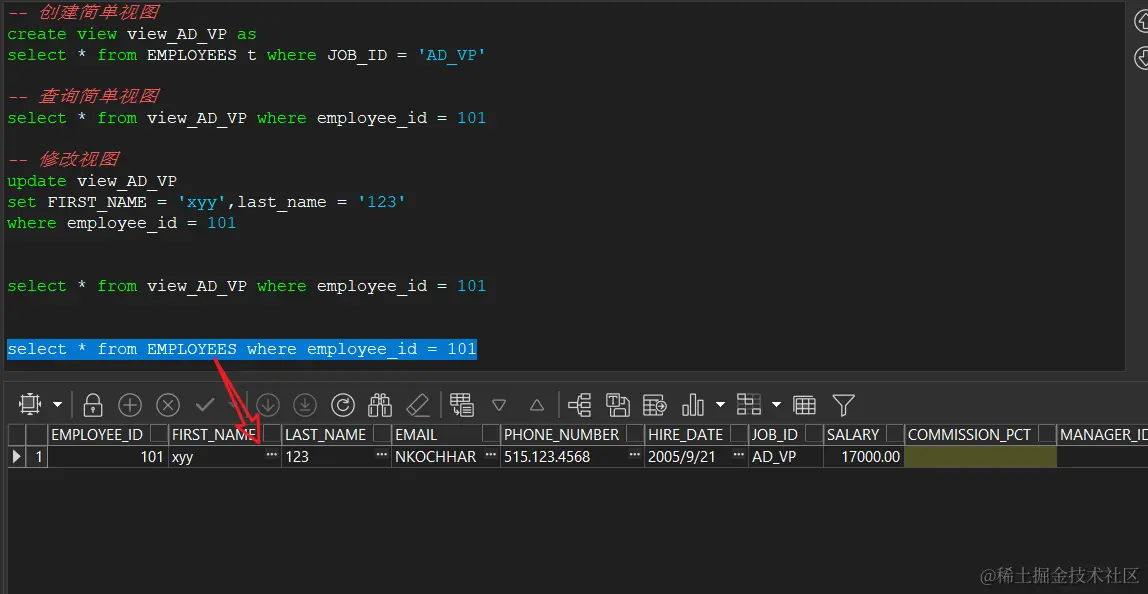Open find with the binoculars icon
Image resolution: width=1148 pixels, height=594 pixels.
(x=380, y=404)
